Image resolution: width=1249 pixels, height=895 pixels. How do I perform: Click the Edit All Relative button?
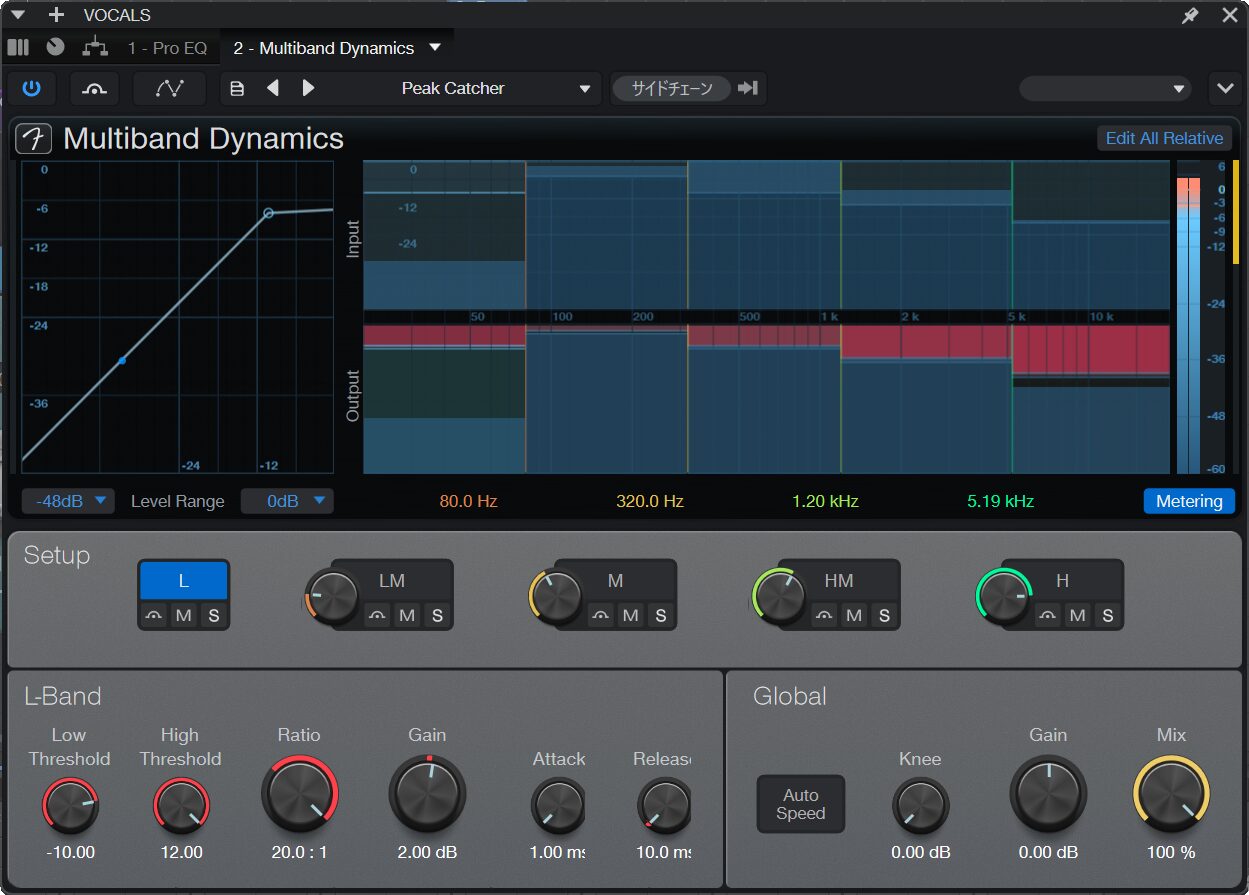1163,138
